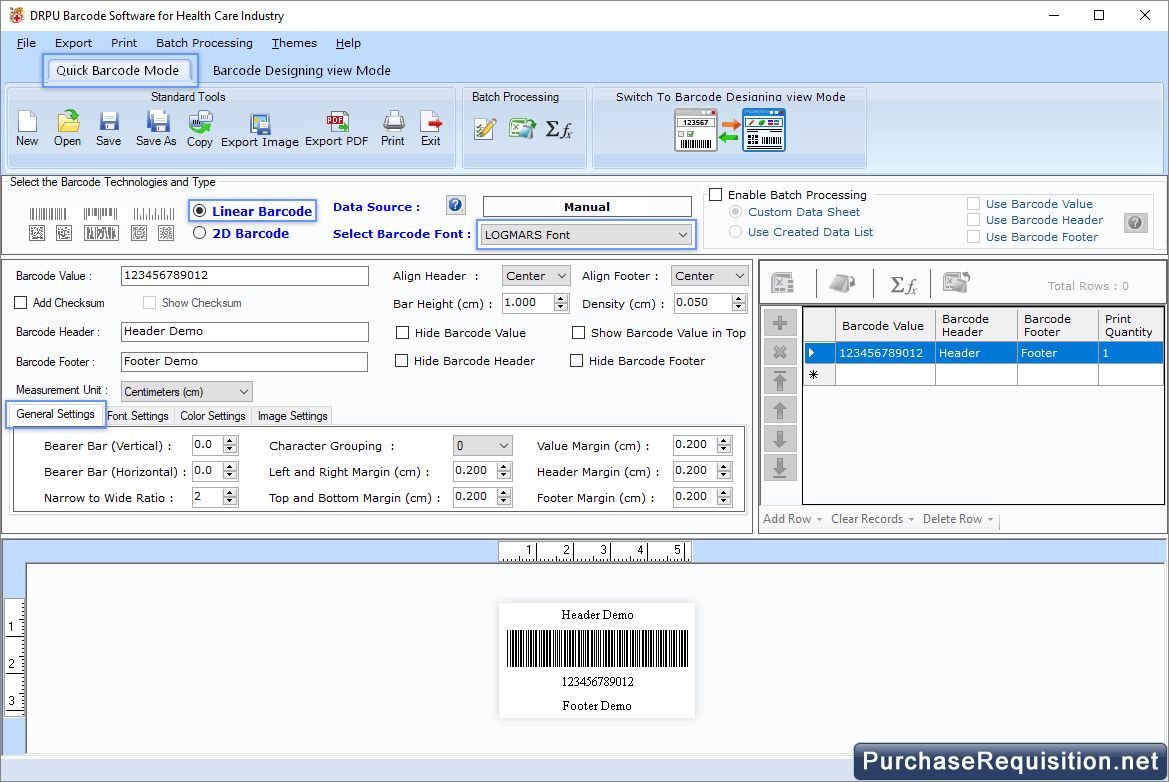Select the Sum fx formula icon under Batch Processing

558,129
